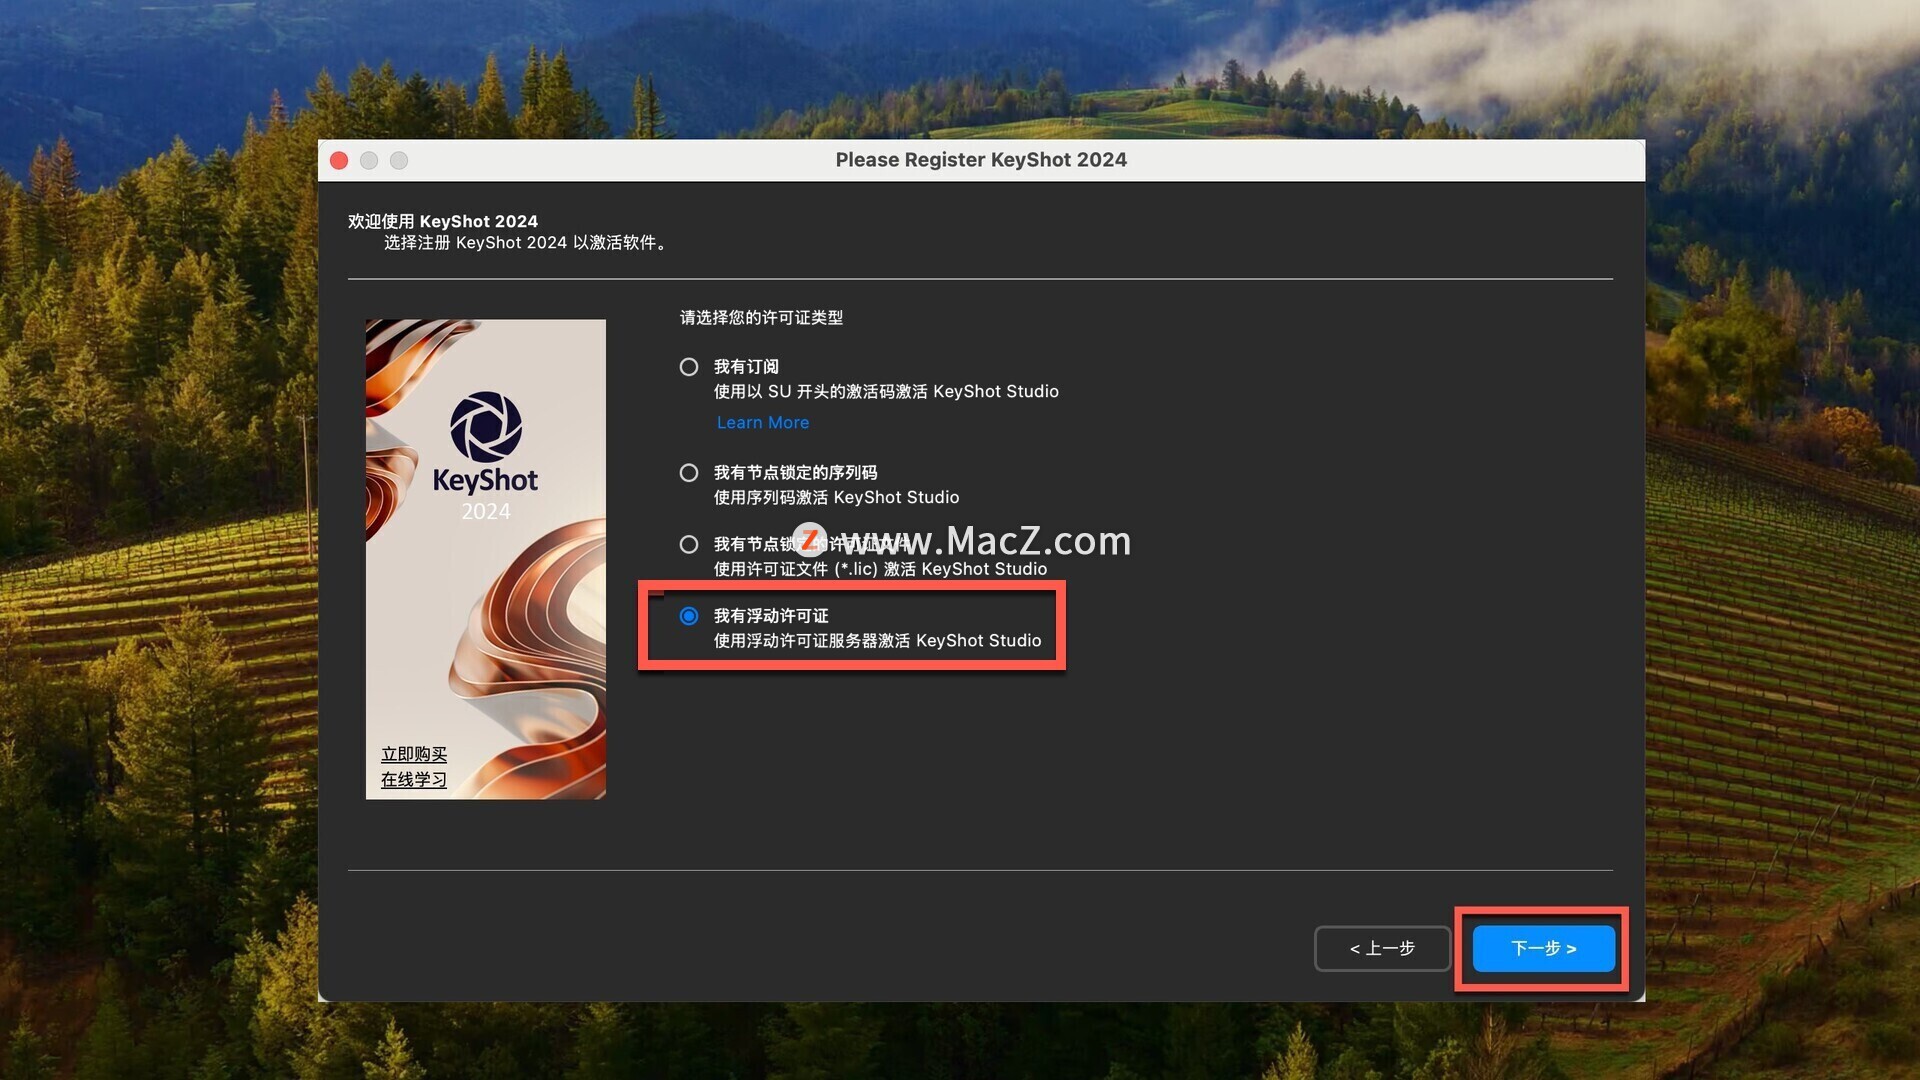
Task: Select the 我有节点锁定的序列码 radio option
Action: coord(689,473)
